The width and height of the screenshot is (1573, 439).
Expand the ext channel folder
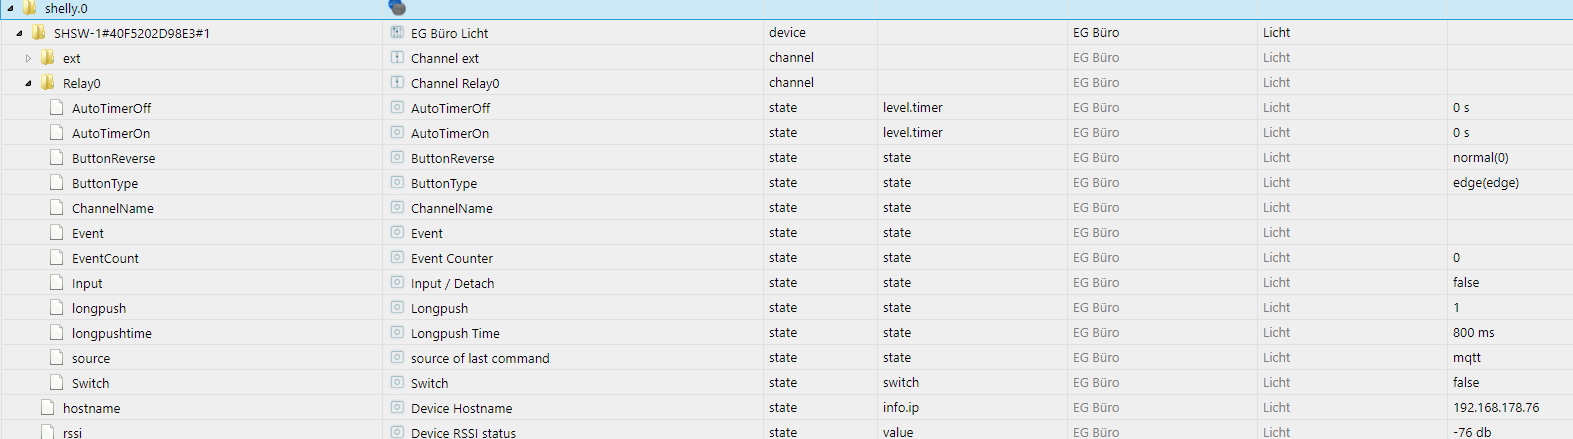coord(28,58)
